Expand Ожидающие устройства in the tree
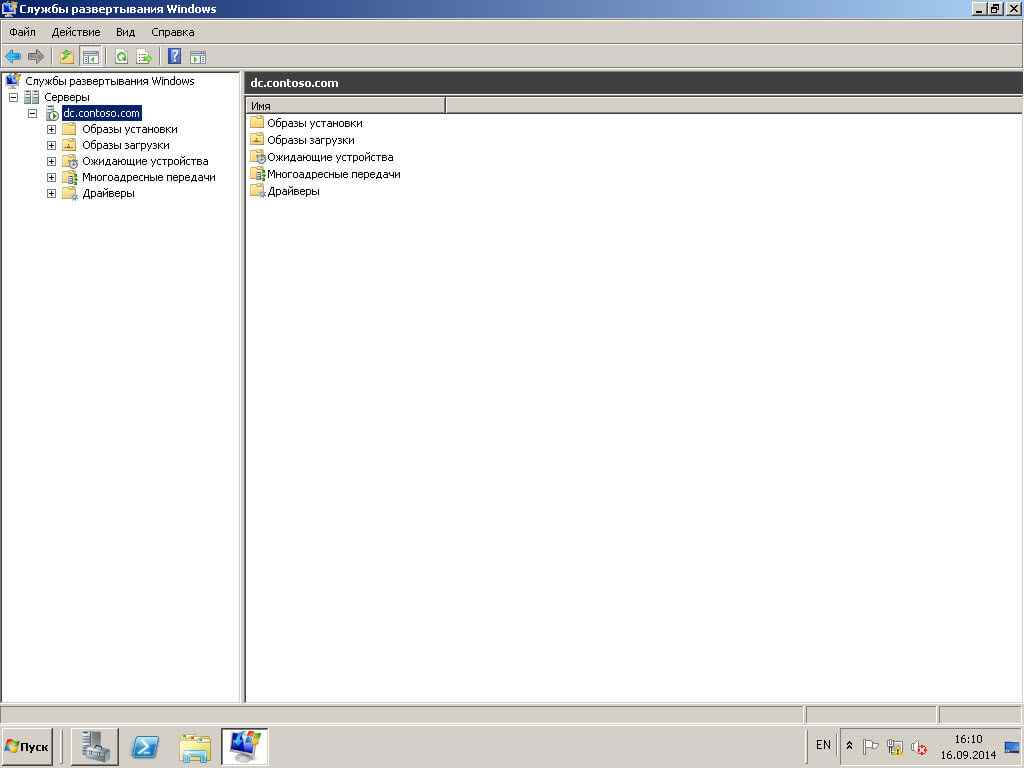 [52, 161]
